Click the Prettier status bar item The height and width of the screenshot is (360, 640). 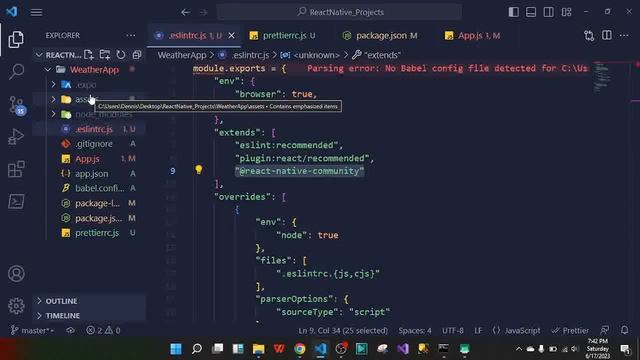tap(570, 330)
